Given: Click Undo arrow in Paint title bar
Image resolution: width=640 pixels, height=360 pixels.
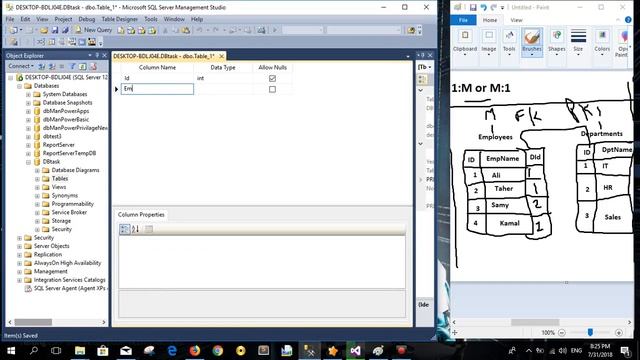Looking at the screenshot, I should pos(484,7).
